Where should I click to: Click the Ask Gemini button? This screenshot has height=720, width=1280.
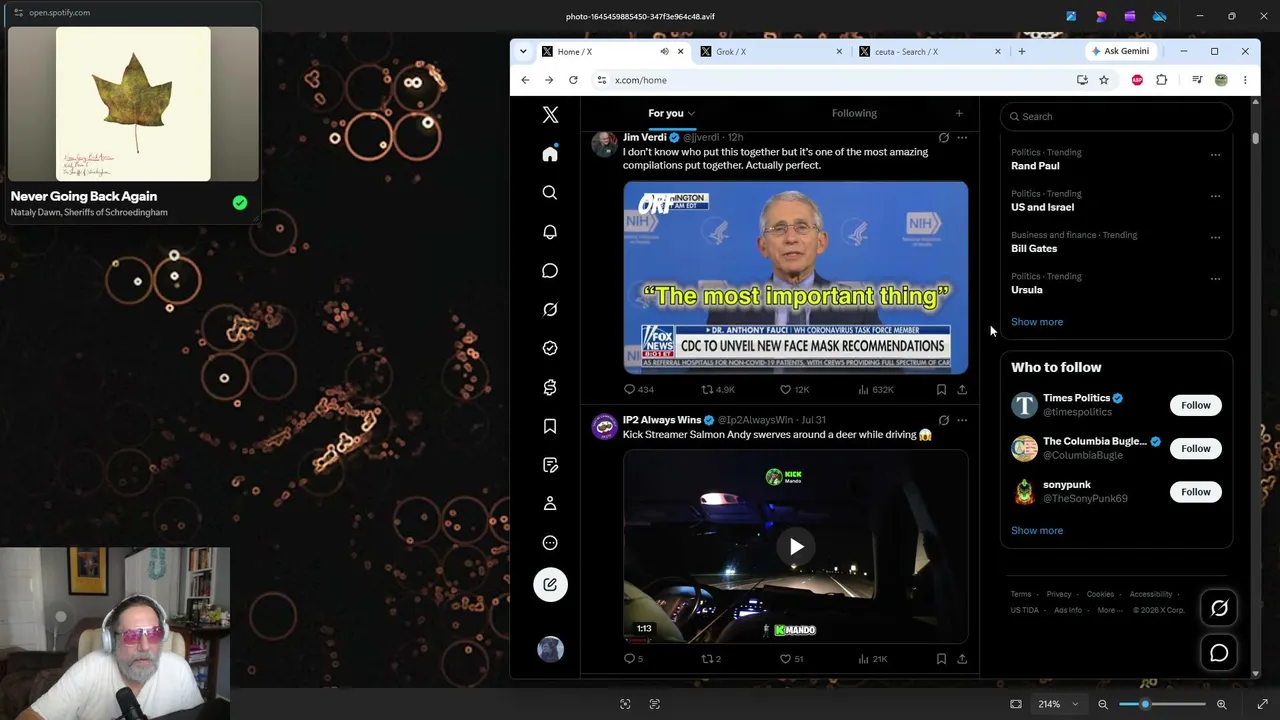coord(1120,51)
